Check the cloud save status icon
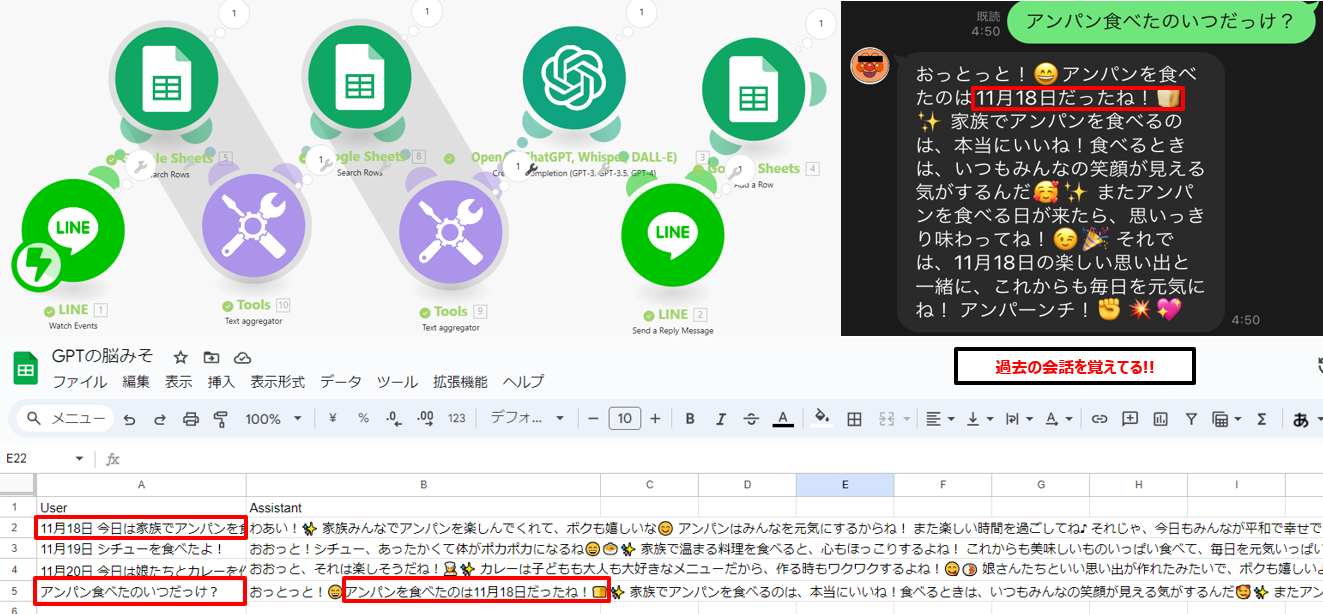The height and width of the screenshot is (614, 1323). [242, 357]
